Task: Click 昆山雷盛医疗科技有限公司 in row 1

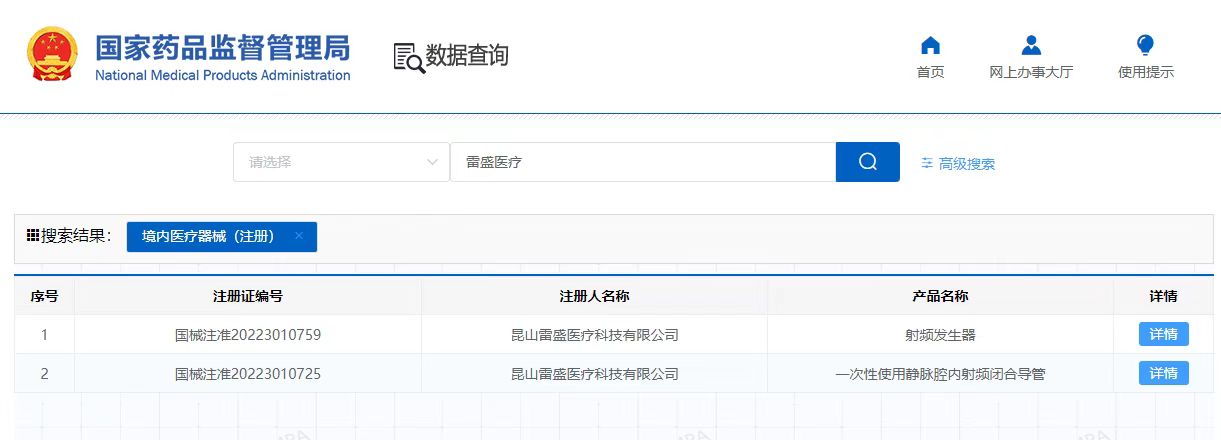Action: point(594,335)
